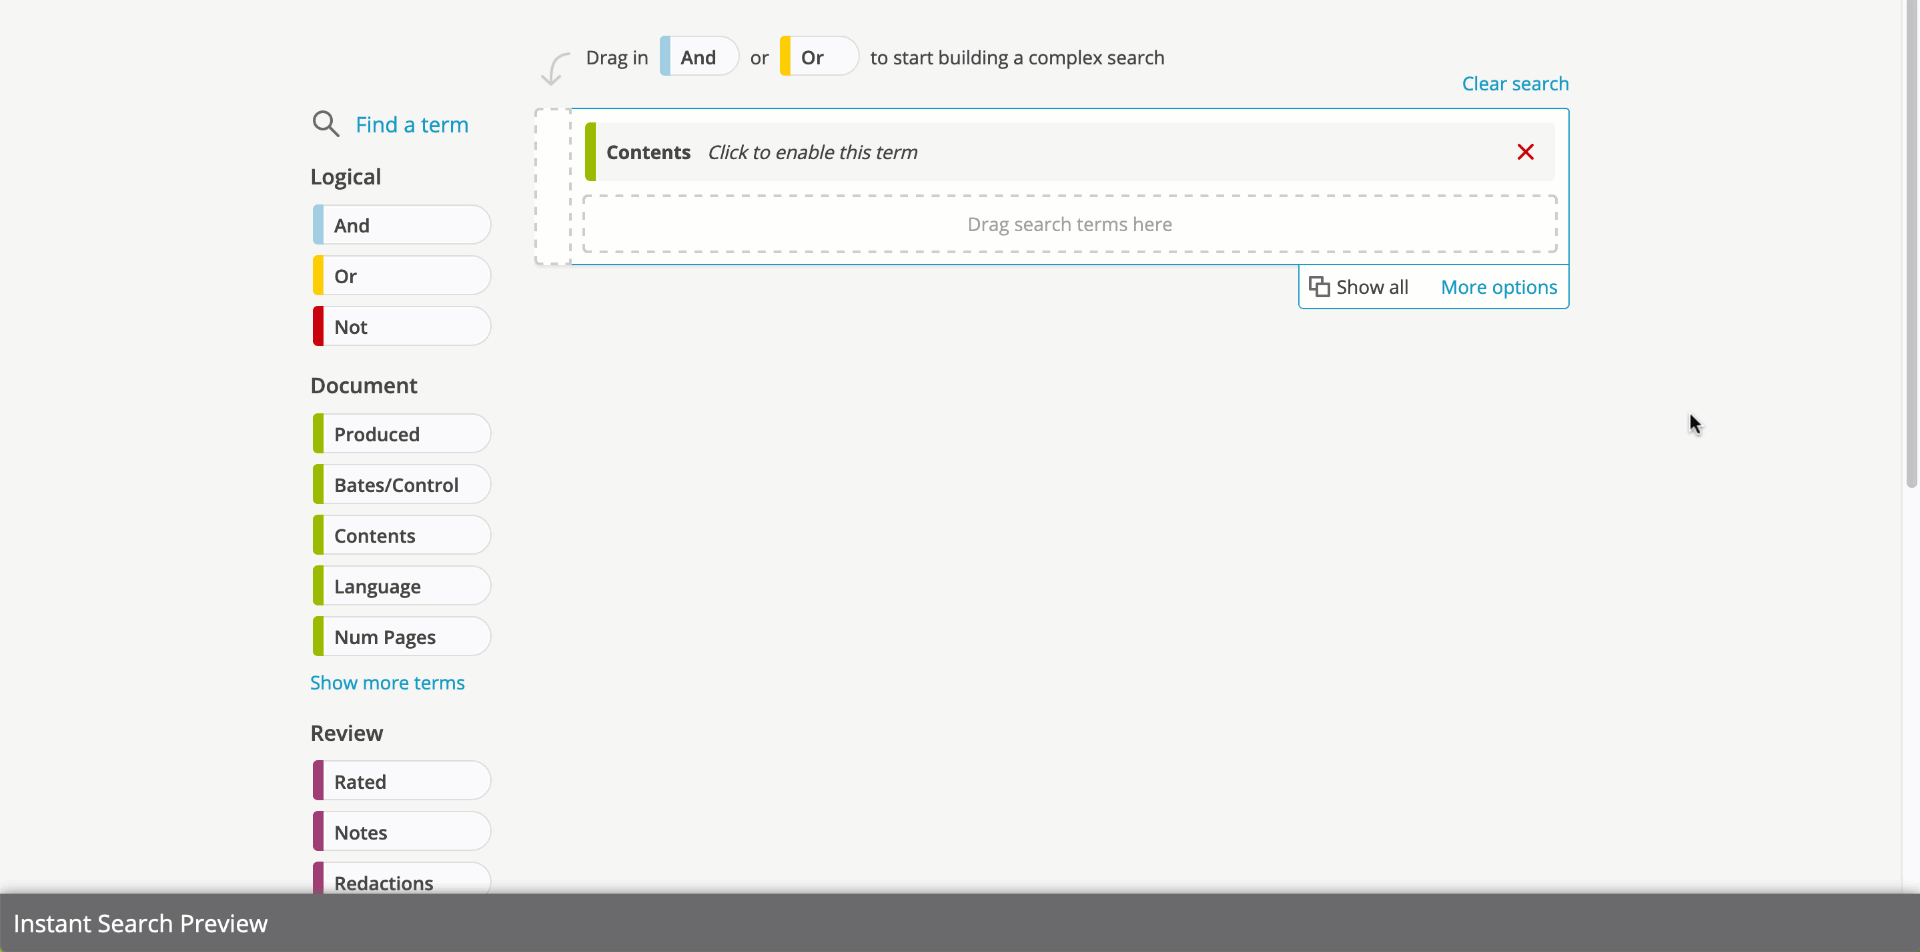This screenshot has width=1920, height=952.
Task: Pick the Redactions review term
Action: [402, 878]
